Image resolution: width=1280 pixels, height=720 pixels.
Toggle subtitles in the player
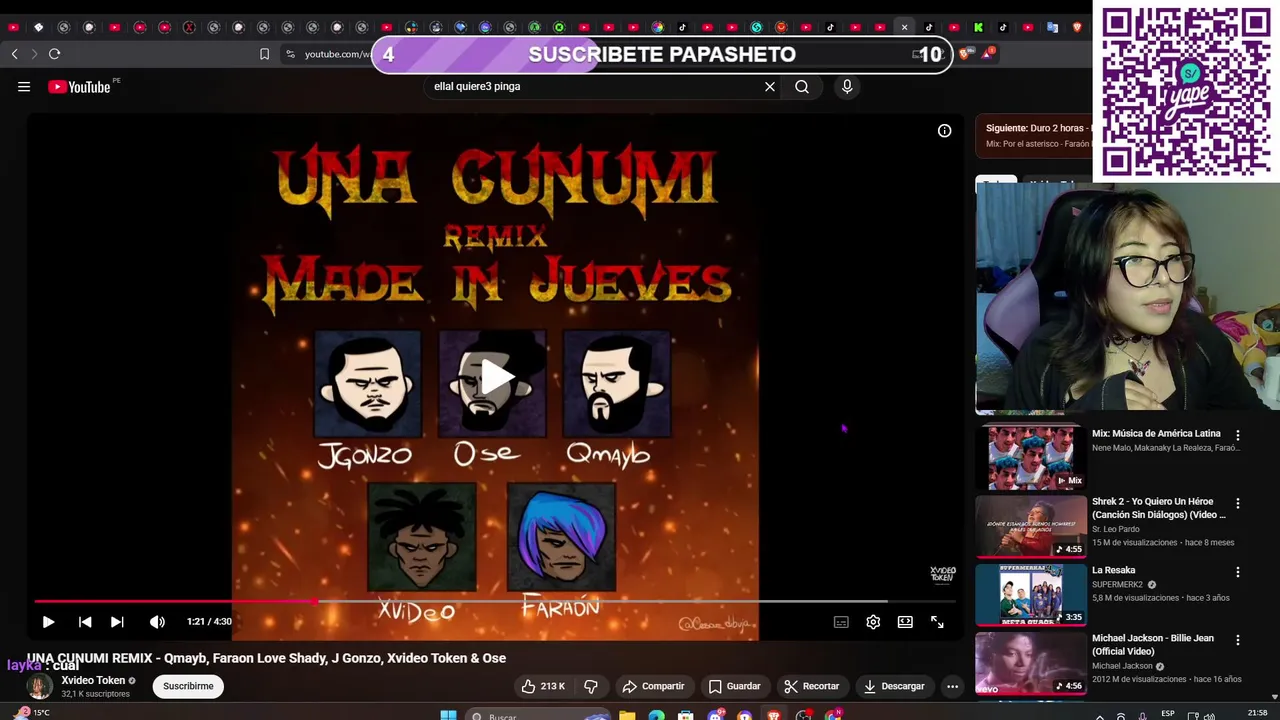[841, 622]
